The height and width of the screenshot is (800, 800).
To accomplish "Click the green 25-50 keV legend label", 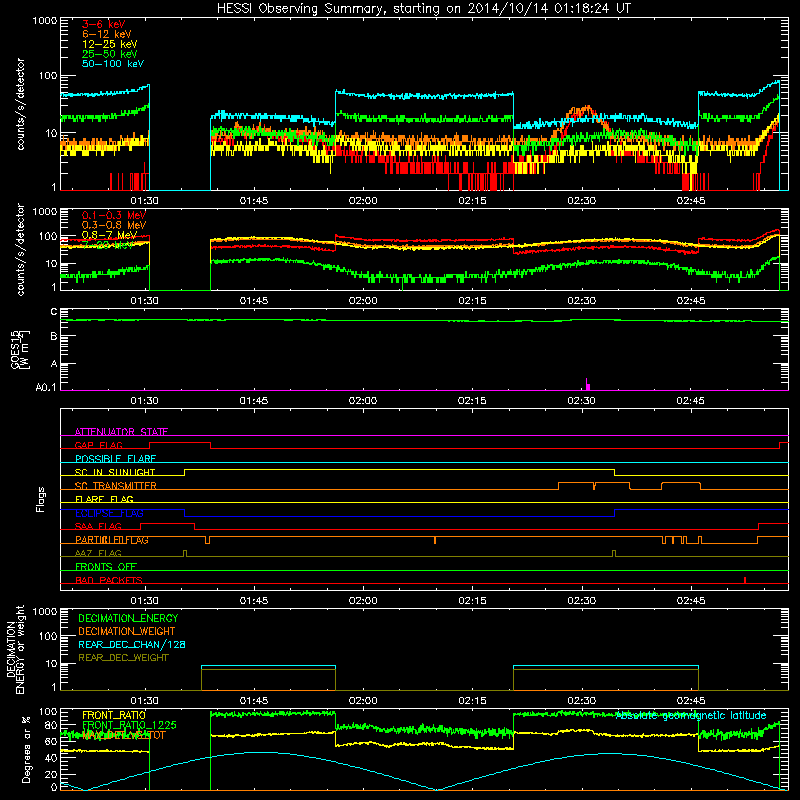I will (x=110, y=54).
